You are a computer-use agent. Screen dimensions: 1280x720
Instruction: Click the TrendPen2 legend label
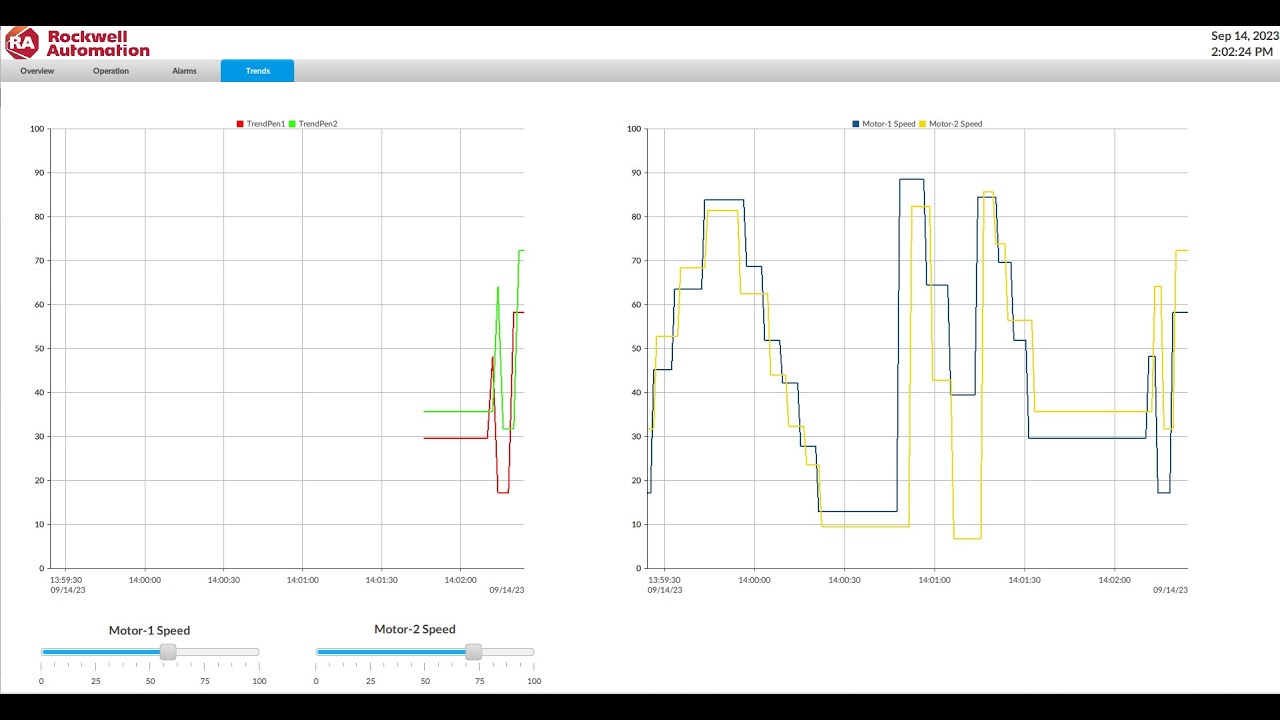click(318, 124)
